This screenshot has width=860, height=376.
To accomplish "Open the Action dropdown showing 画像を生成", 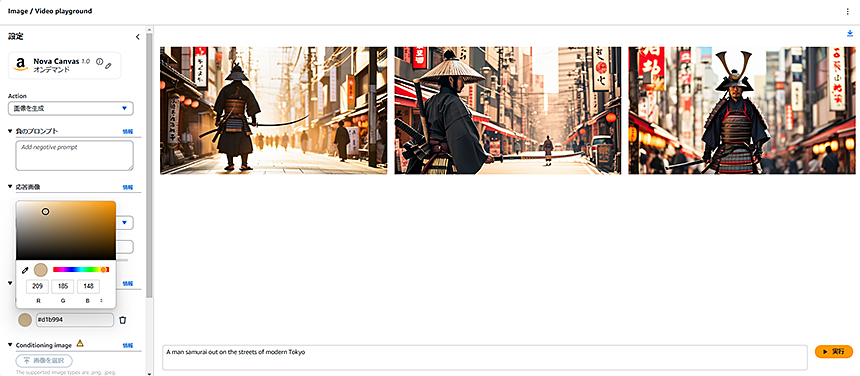I will coord(71,109).
